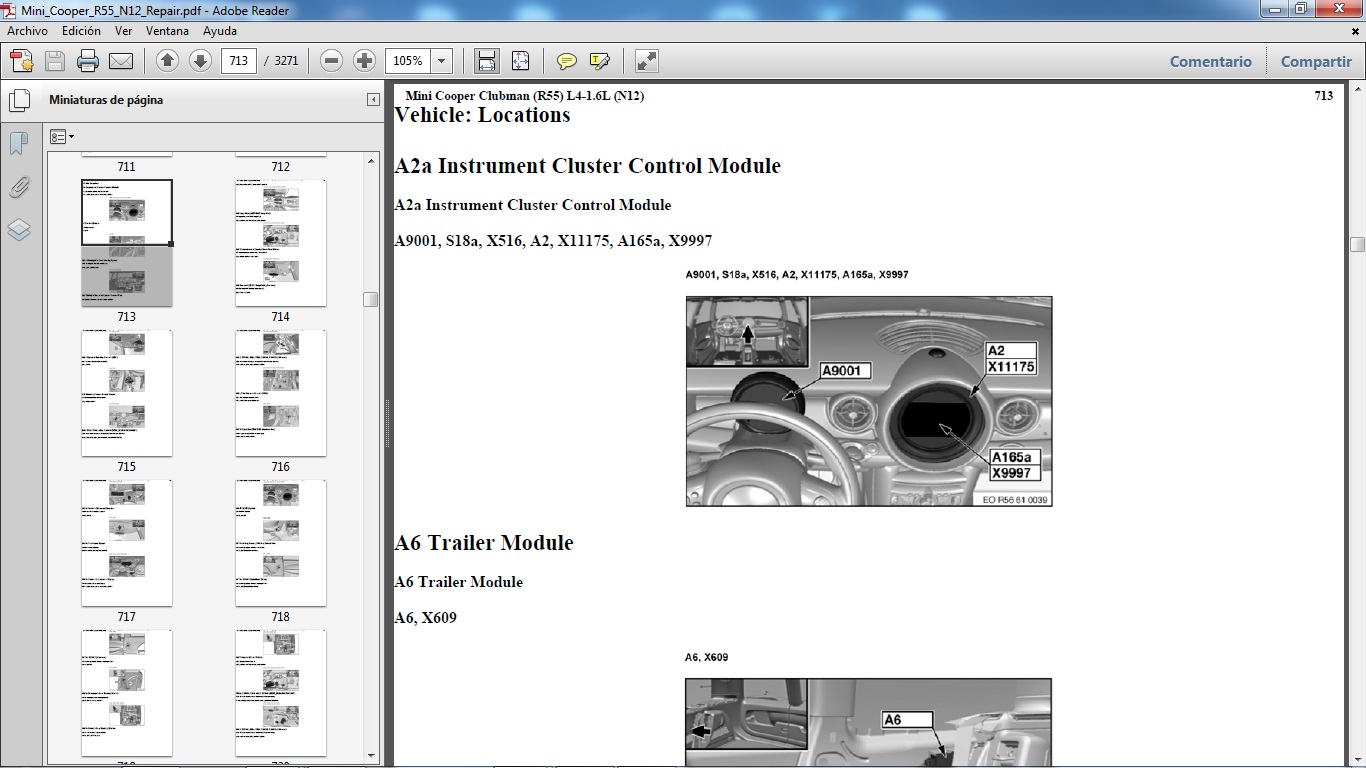The height and width of the screenshot is (768, 1366).
Task: Open the Ayuda menu
Action: coord(220,31)
